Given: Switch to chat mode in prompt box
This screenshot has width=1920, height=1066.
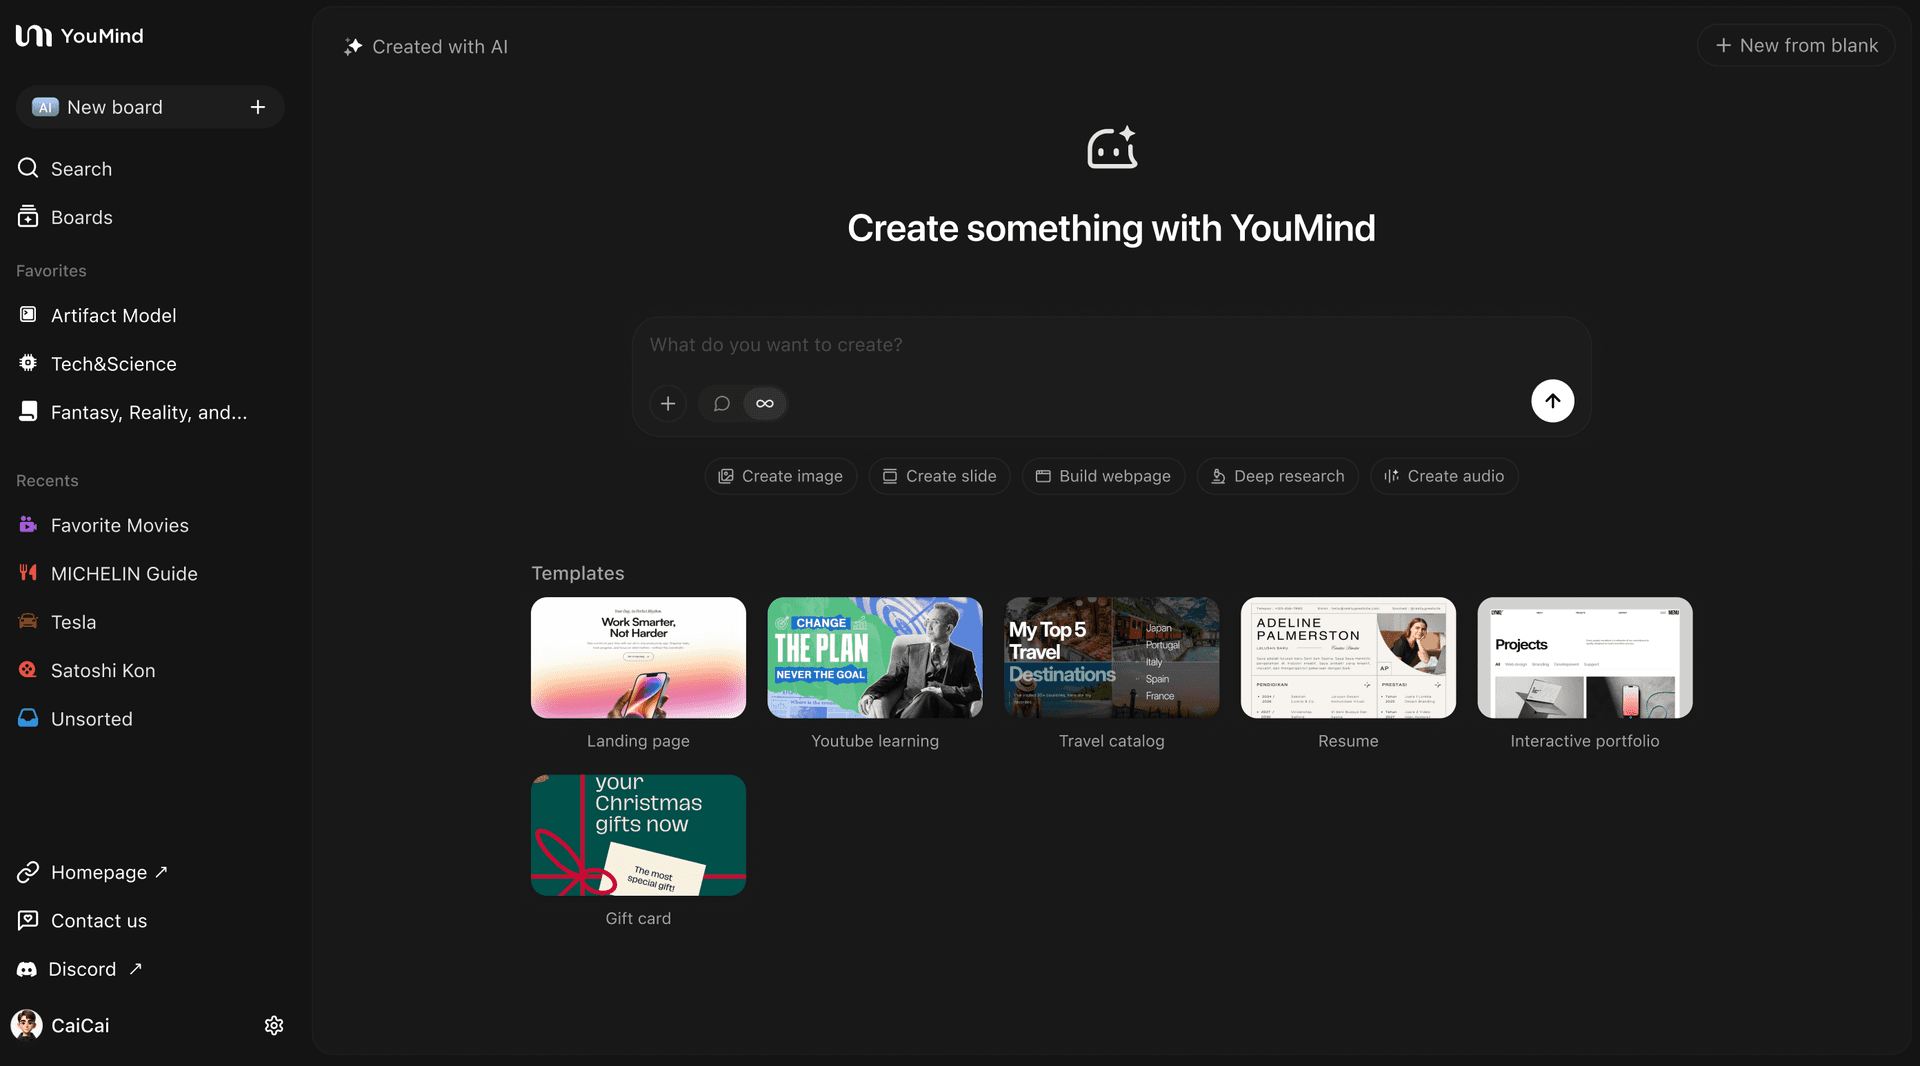Looking at the screenshot, I should (721, 404).
